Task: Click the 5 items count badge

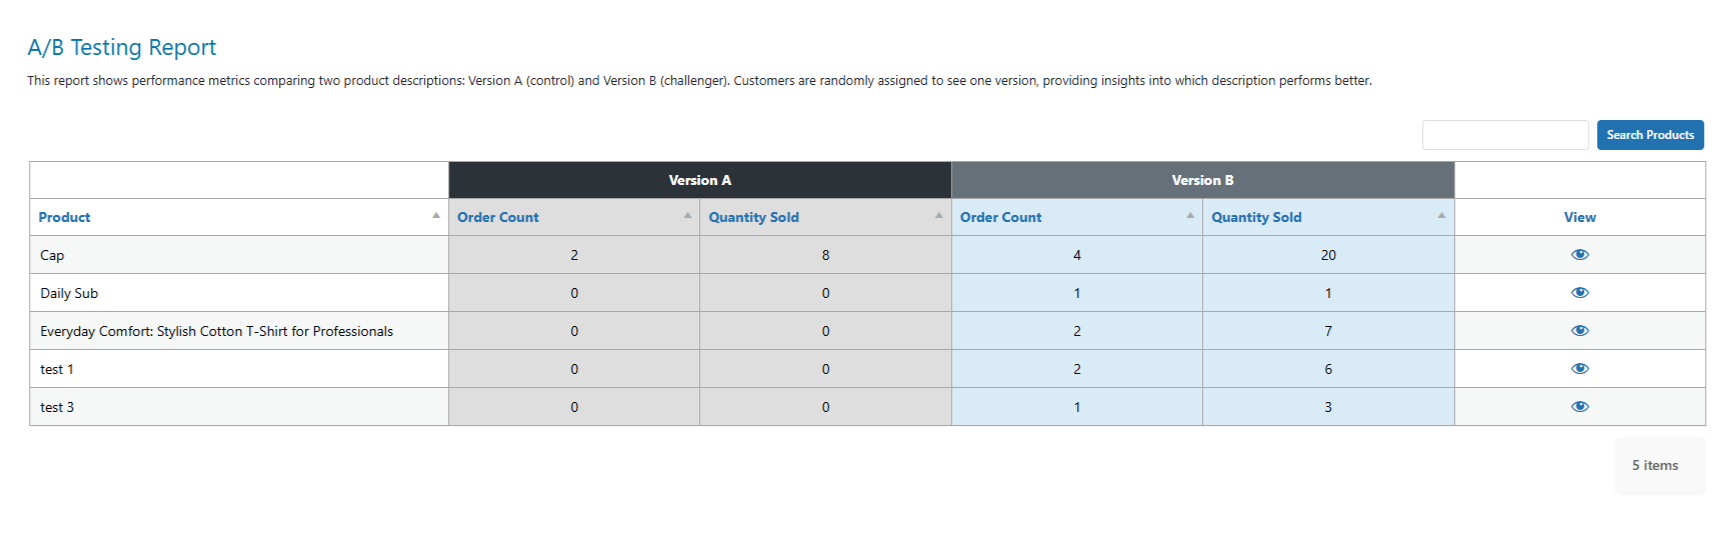Action: 1655,465
